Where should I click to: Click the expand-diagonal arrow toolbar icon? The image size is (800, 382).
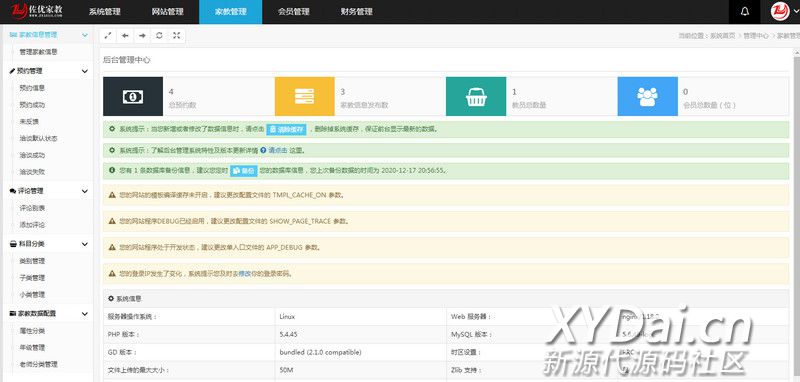(108, 36)
